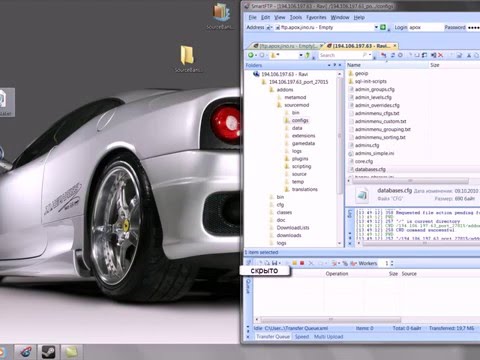Viewport: 480px width, 360px height.
Task: Switch to the ftp.apox.jino.ru tab
Action: pyautogui.click(x=287, y=46)
